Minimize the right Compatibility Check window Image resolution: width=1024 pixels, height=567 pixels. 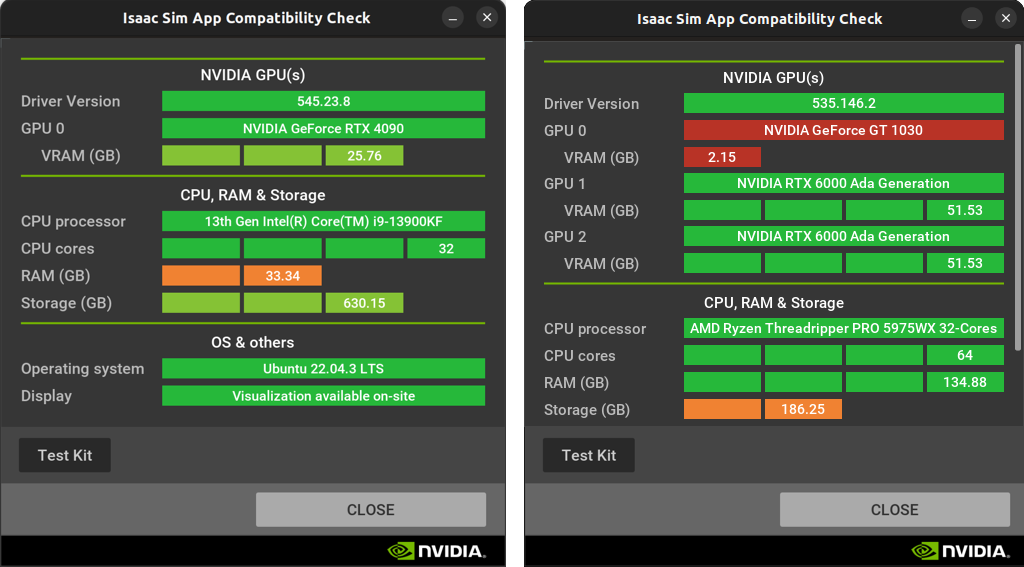[x=973, y=19]
